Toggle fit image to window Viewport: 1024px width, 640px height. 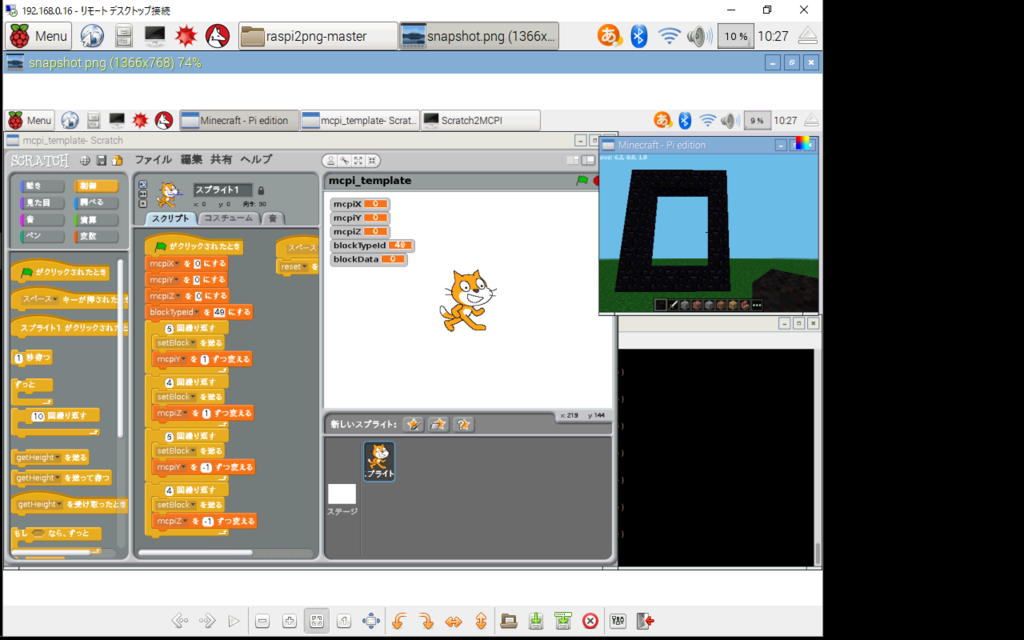[317, 621]
